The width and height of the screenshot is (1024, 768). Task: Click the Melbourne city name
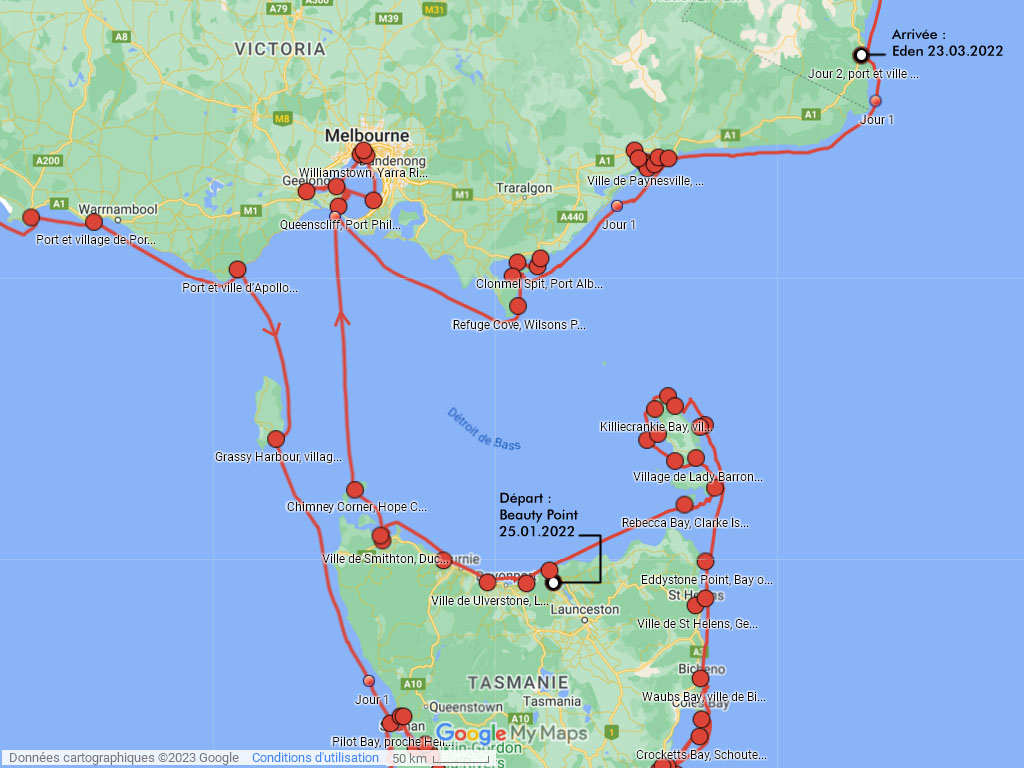click(x=367, y=136)
